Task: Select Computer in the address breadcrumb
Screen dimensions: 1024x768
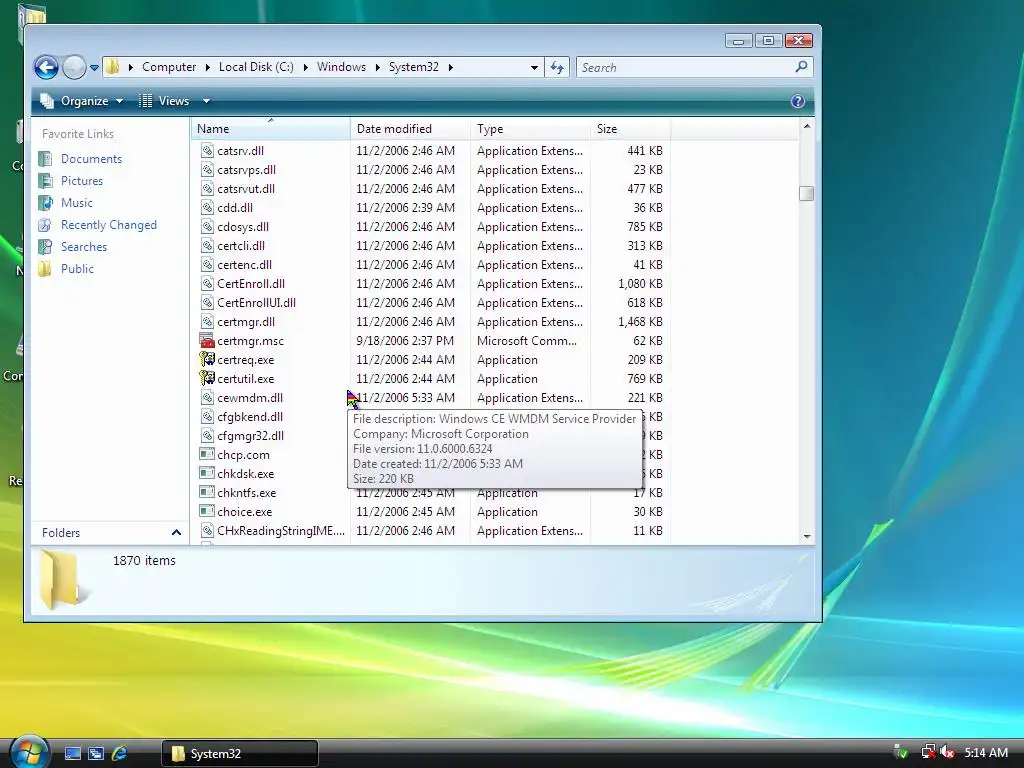Action: tap(168, 67)
